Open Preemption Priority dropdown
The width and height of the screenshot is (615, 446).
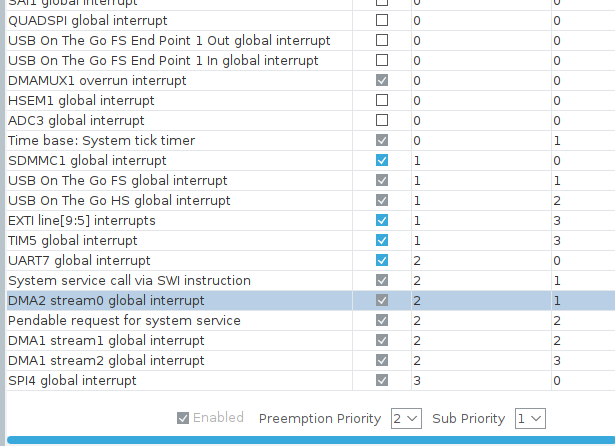406,419
